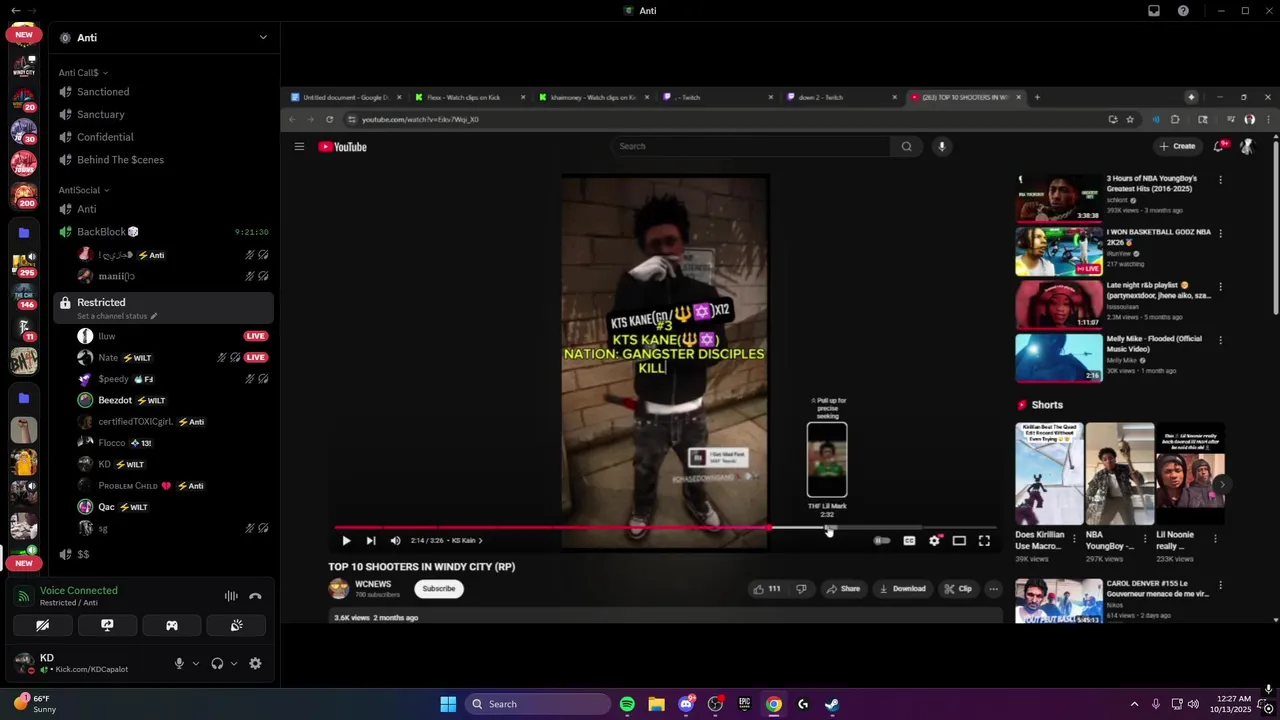Like the video with 111 likes
This screenshot has width=1280, height=720.
[x=766, y=588]
